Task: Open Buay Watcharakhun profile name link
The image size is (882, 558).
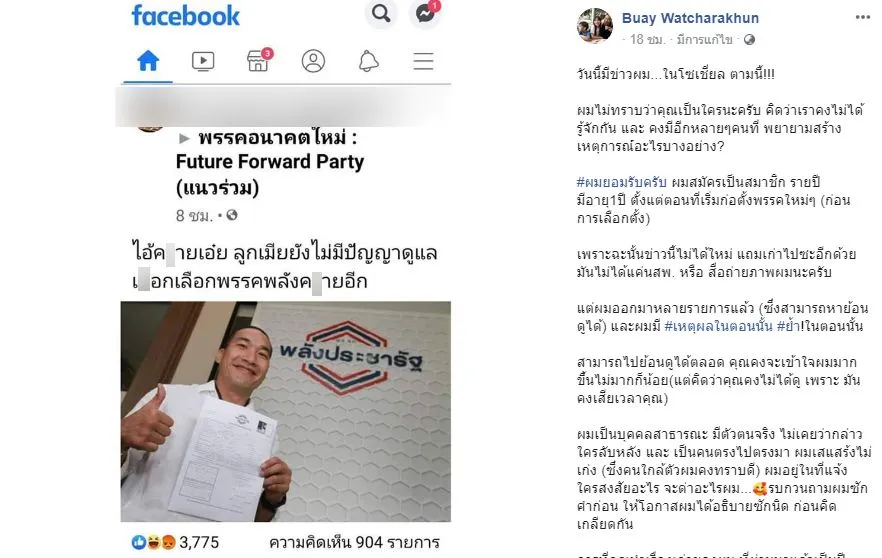Action: (690, 19)
